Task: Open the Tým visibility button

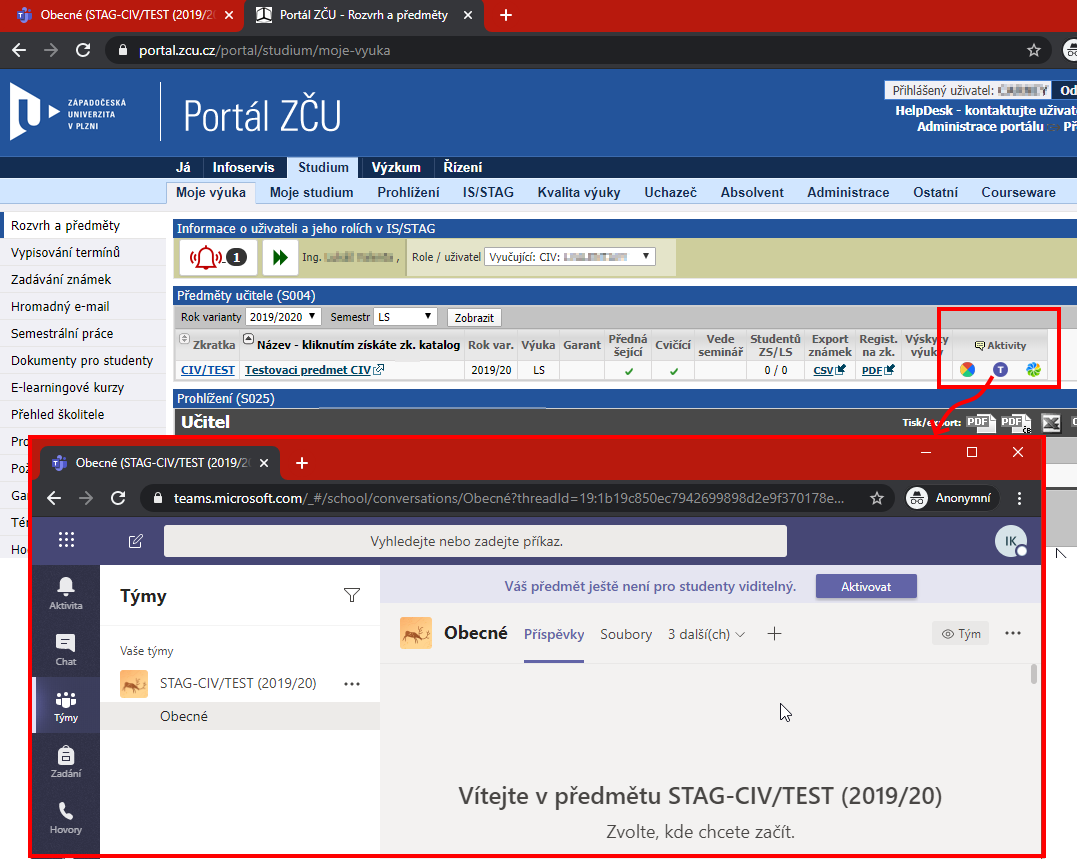Action: click(960, 634)
